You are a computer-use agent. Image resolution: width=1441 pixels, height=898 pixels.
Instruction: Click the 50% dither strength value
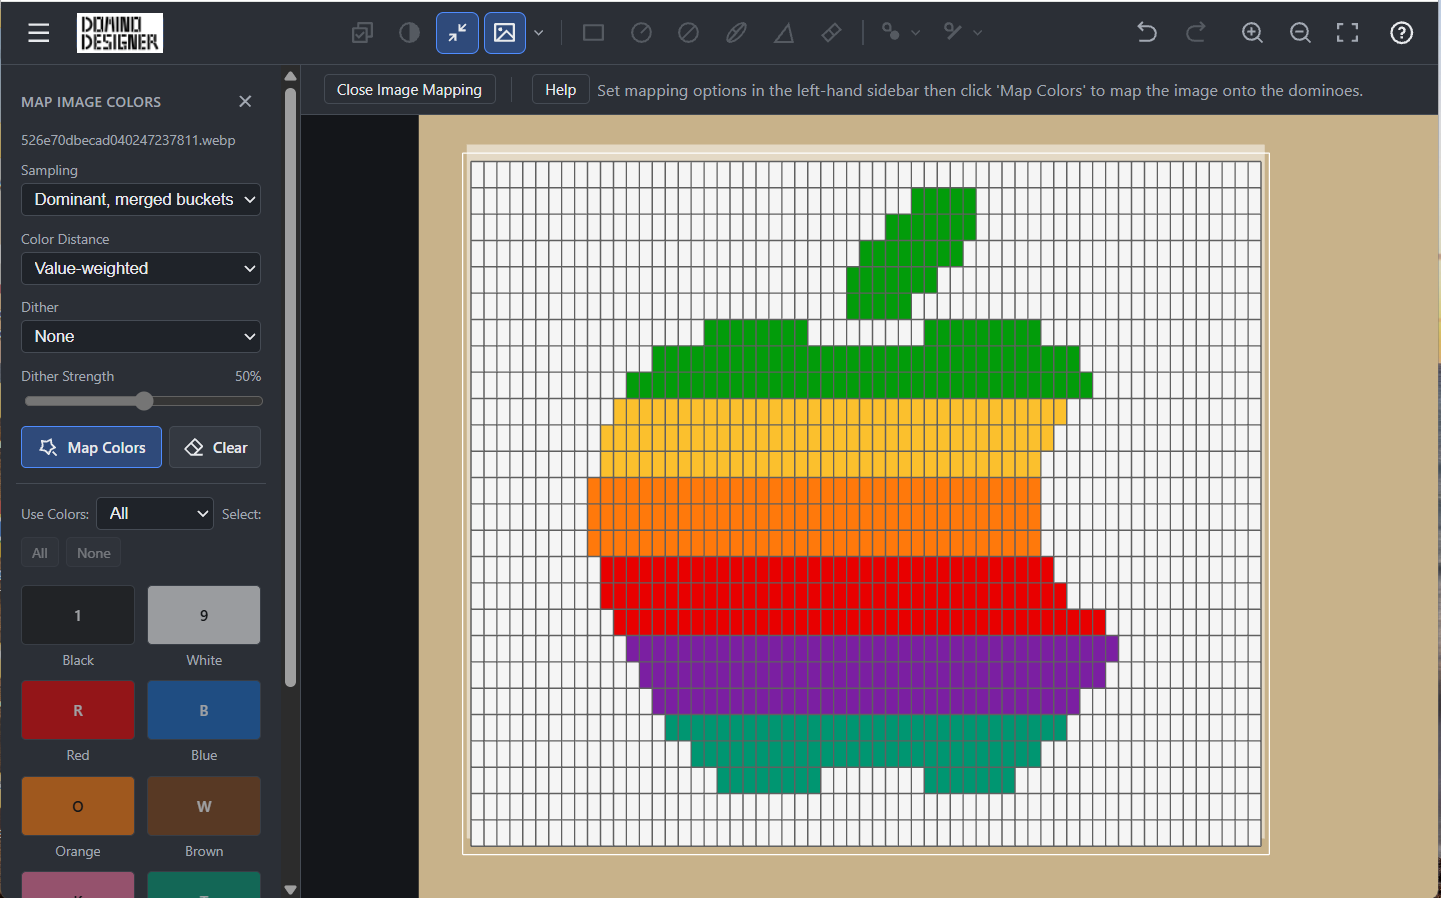coord(248,376)
